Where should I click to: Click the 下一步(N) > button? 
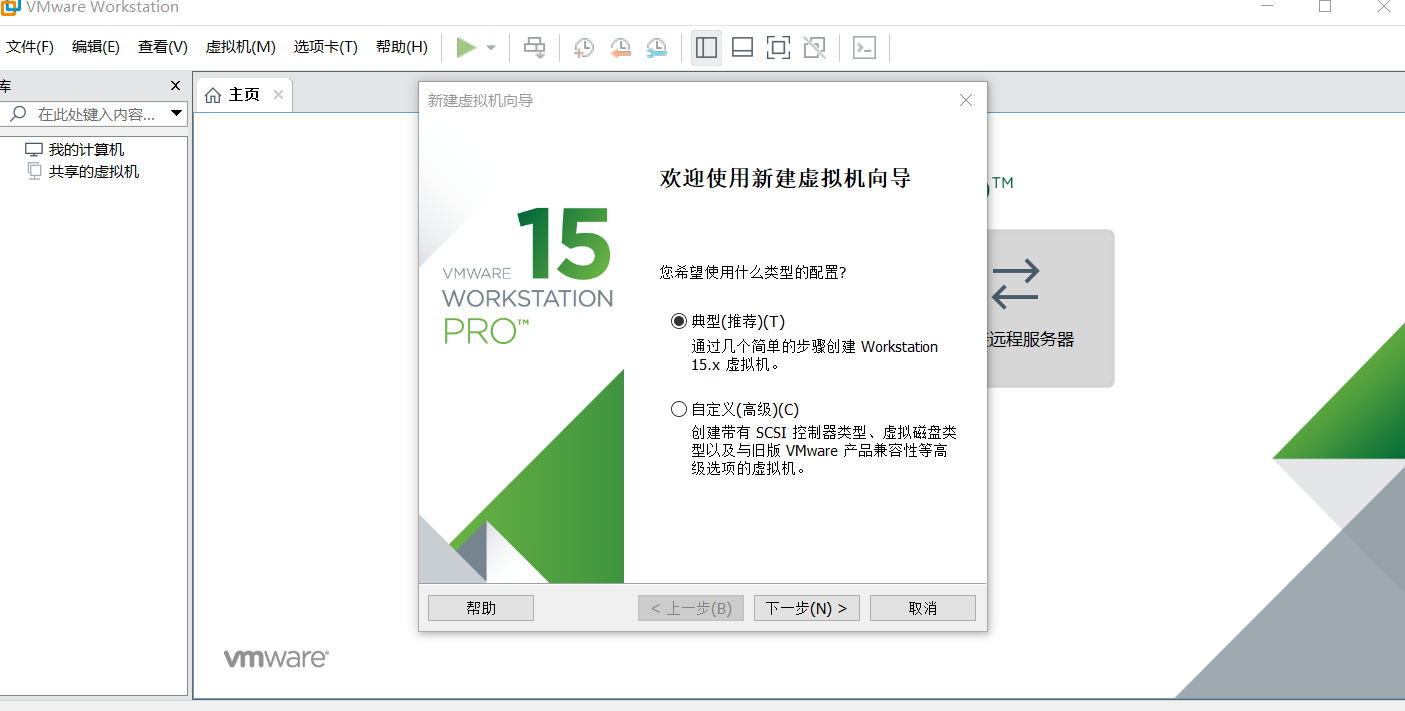(x=807, y=608)
